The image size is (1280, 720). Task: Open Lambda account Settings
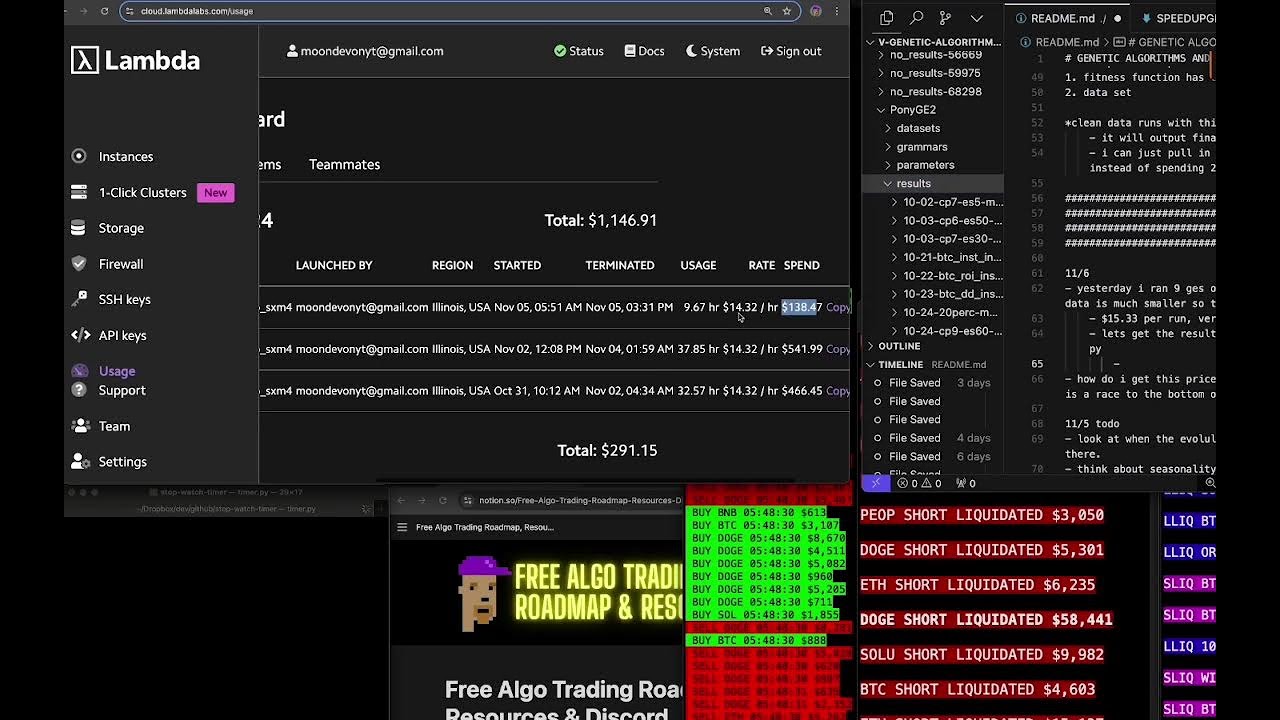122,462
